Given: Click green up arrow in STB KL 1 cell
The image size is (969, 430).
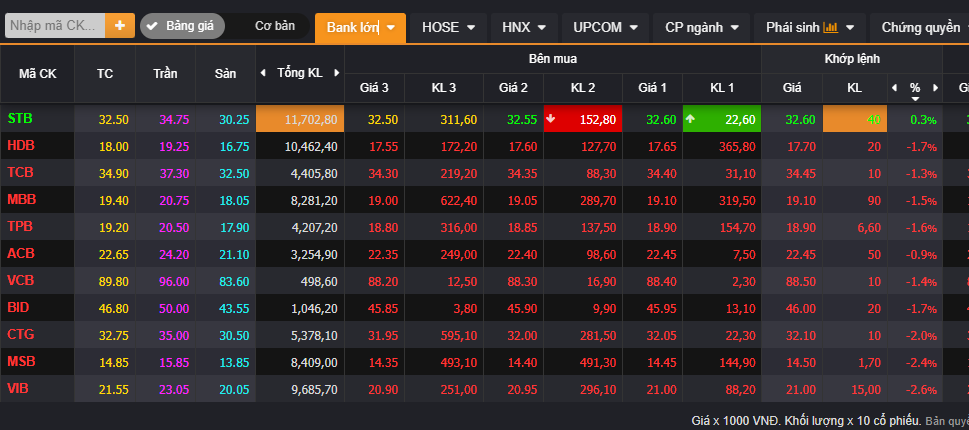Looking at the screenshot, I should point(690,119).
